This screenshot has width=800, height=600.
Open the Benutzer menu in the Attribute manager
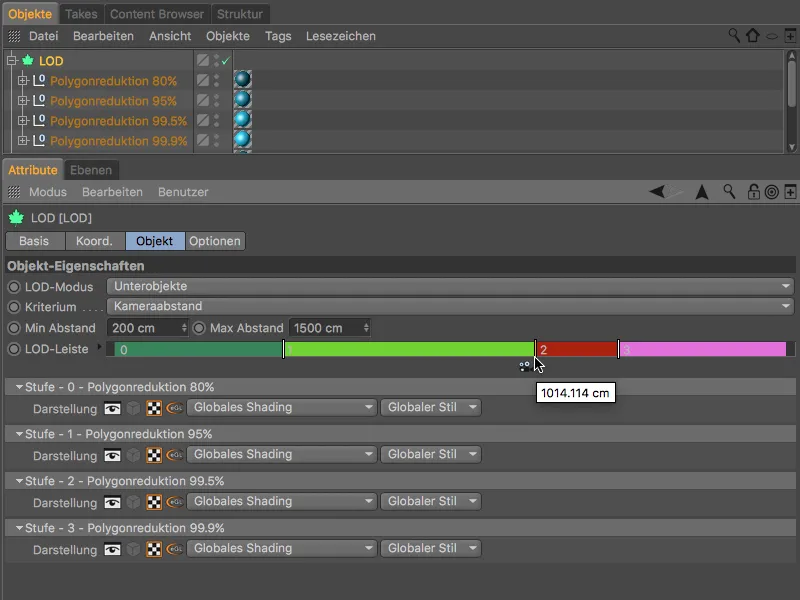click(x=183, y=192)
